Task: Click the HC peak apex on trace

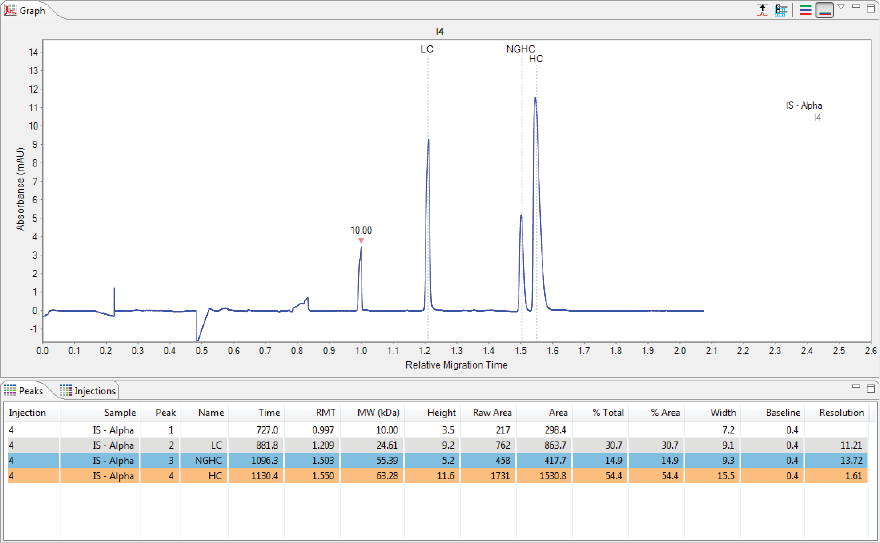Action: coord(535,99)
